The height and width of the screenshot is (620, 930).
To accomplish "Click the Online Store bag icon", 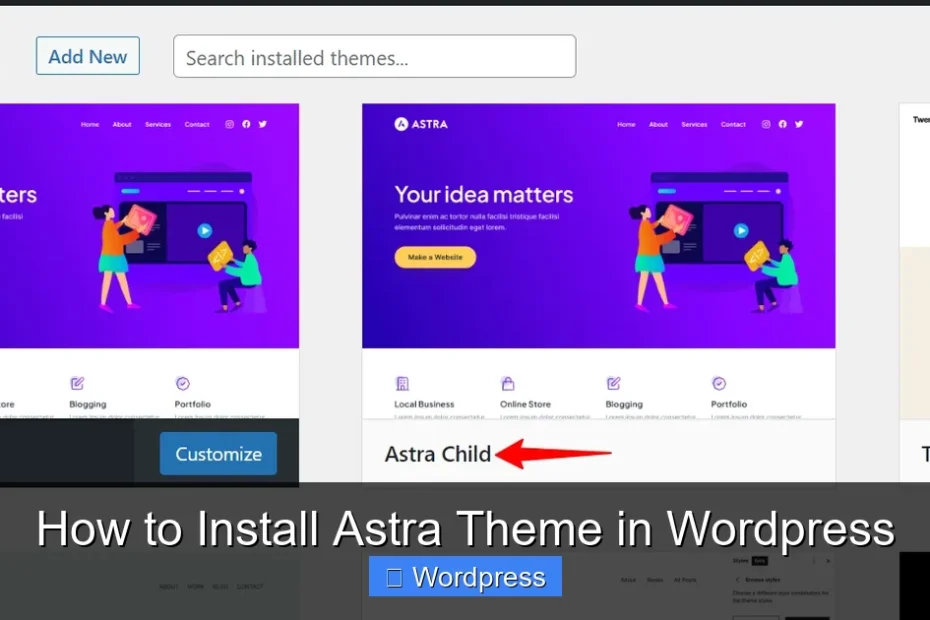I will pyautogui.click(x=508, y=383).
